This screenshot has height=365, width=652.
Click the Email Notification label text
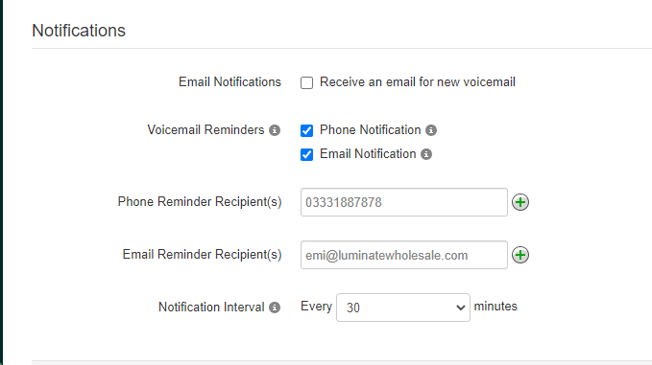point(368,154)
